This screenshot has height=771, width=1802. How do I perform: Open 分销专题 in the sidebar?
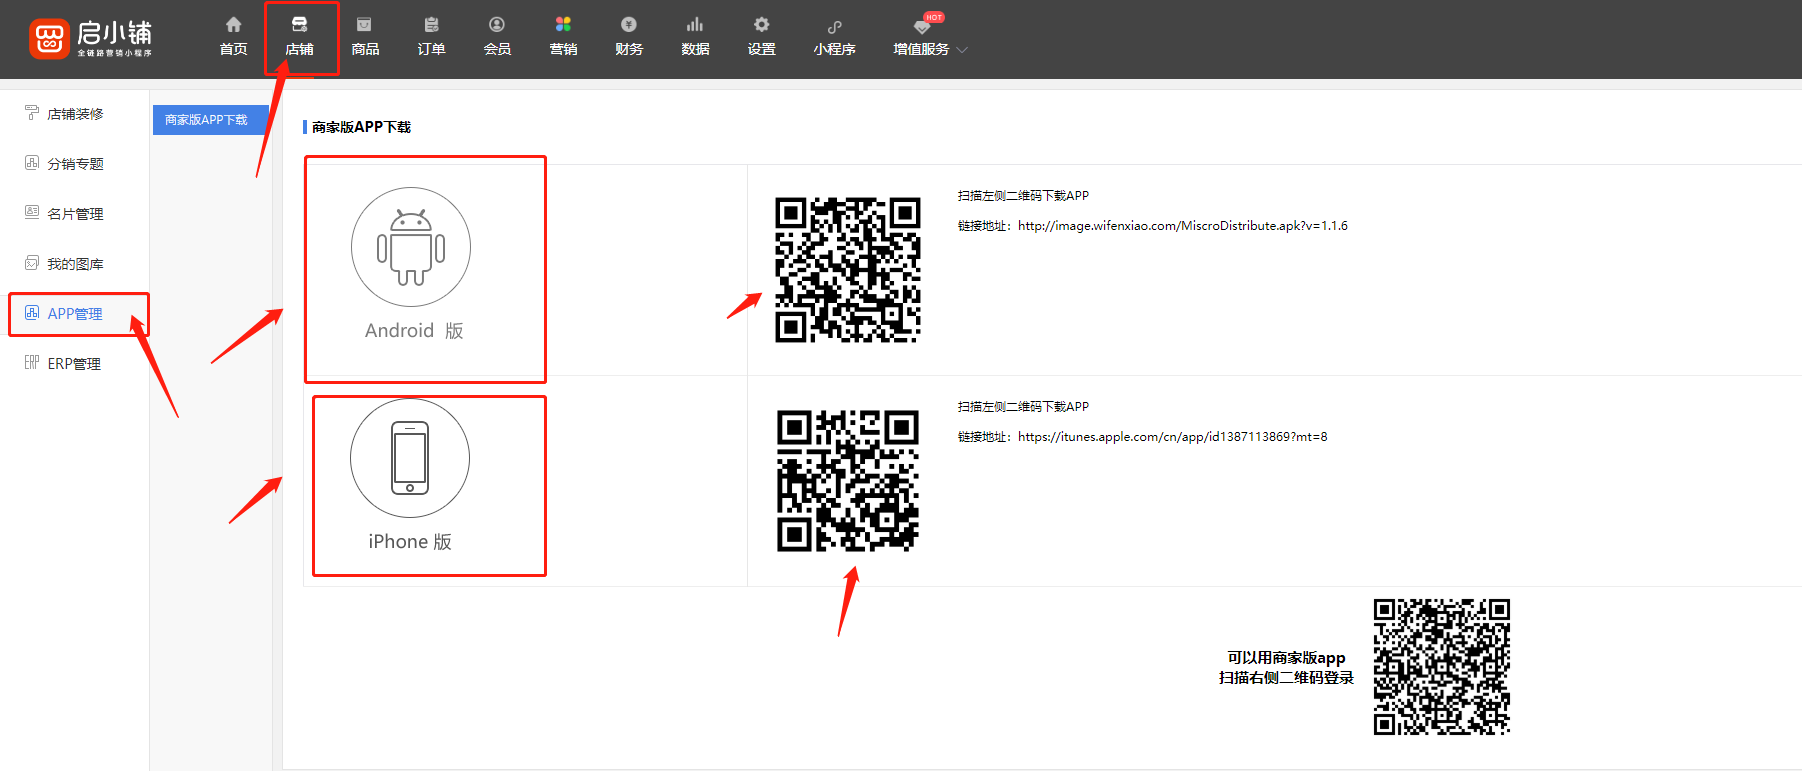(x=75, y=164)
